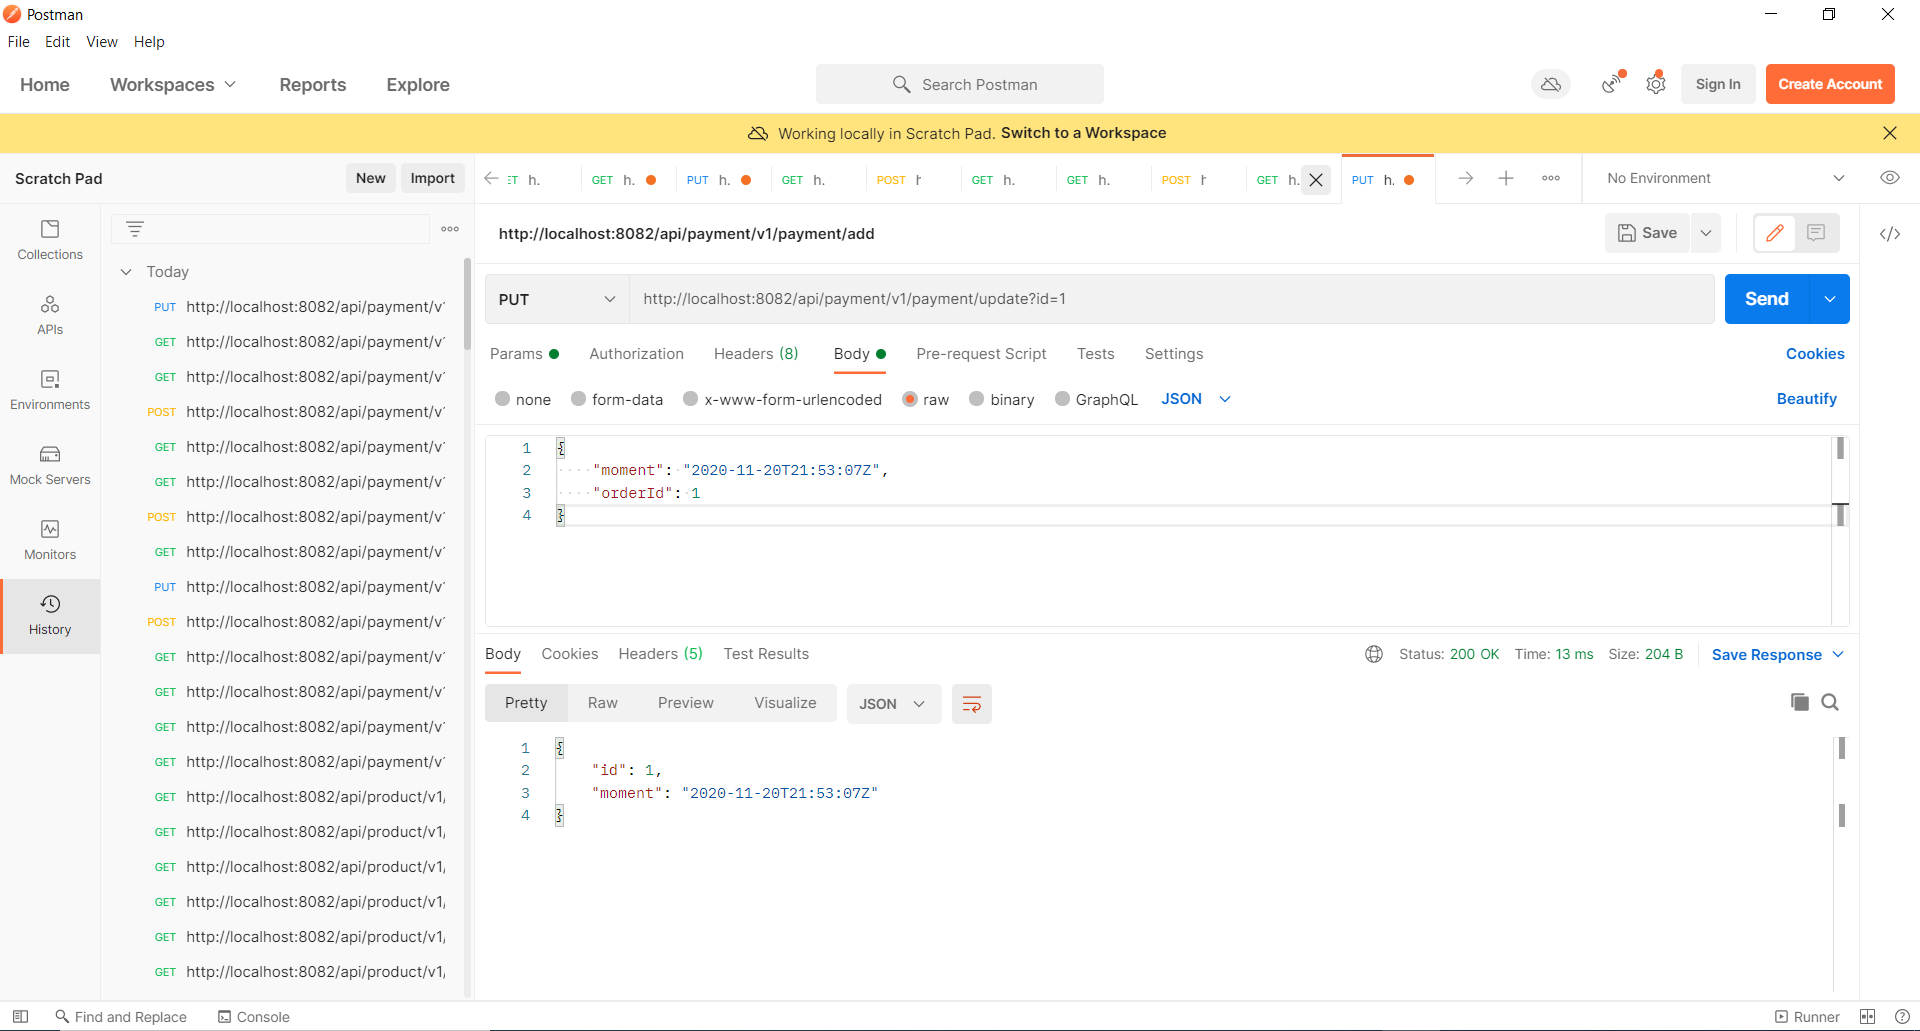Open the History sidebar panel

click(x=50, y=616)
